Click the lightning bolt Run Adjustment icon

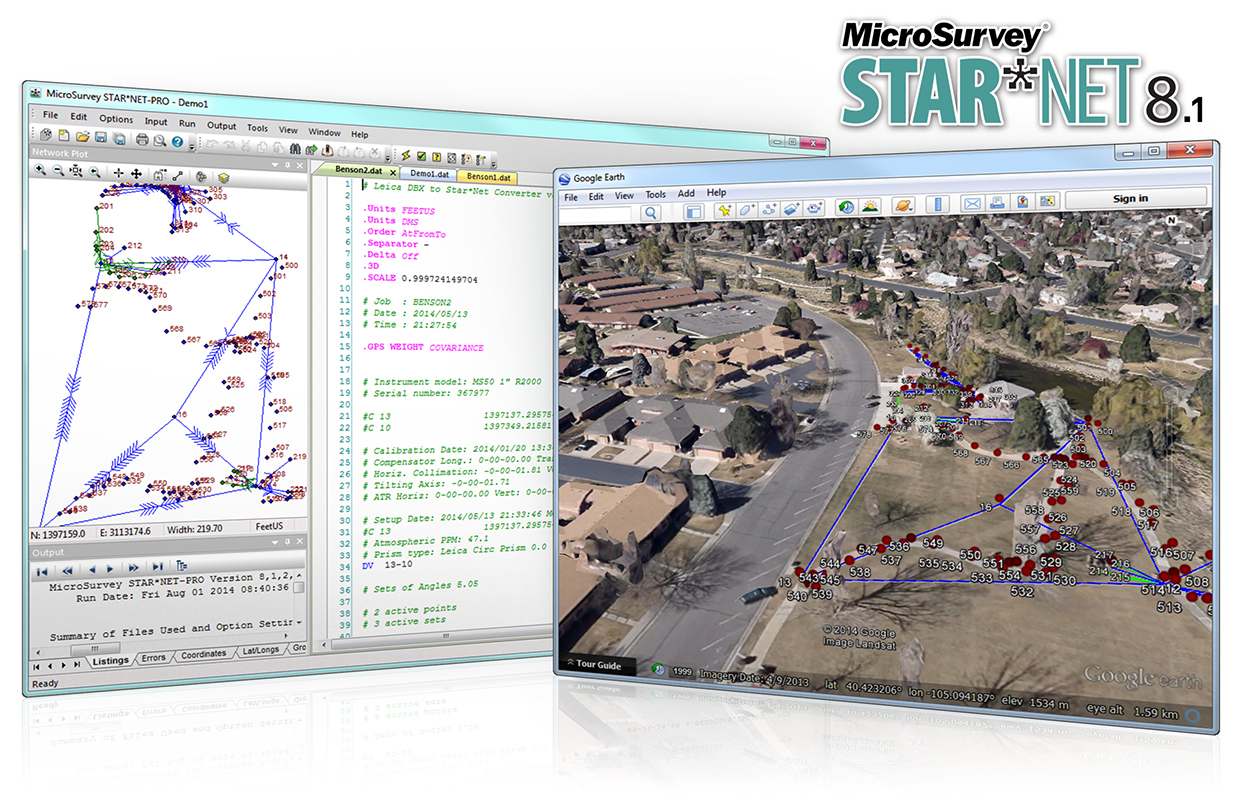tap(406, 155)
